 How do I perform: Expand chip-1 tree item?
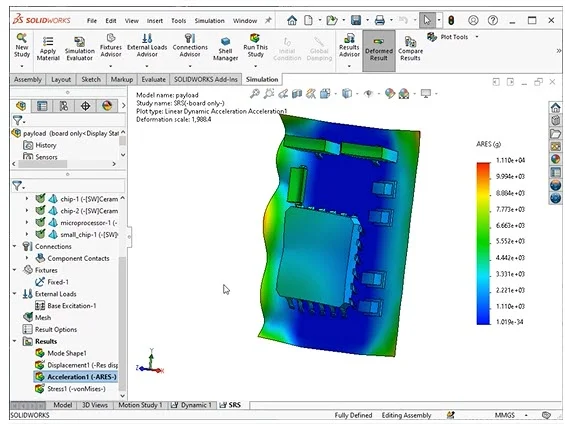(27, 199)
